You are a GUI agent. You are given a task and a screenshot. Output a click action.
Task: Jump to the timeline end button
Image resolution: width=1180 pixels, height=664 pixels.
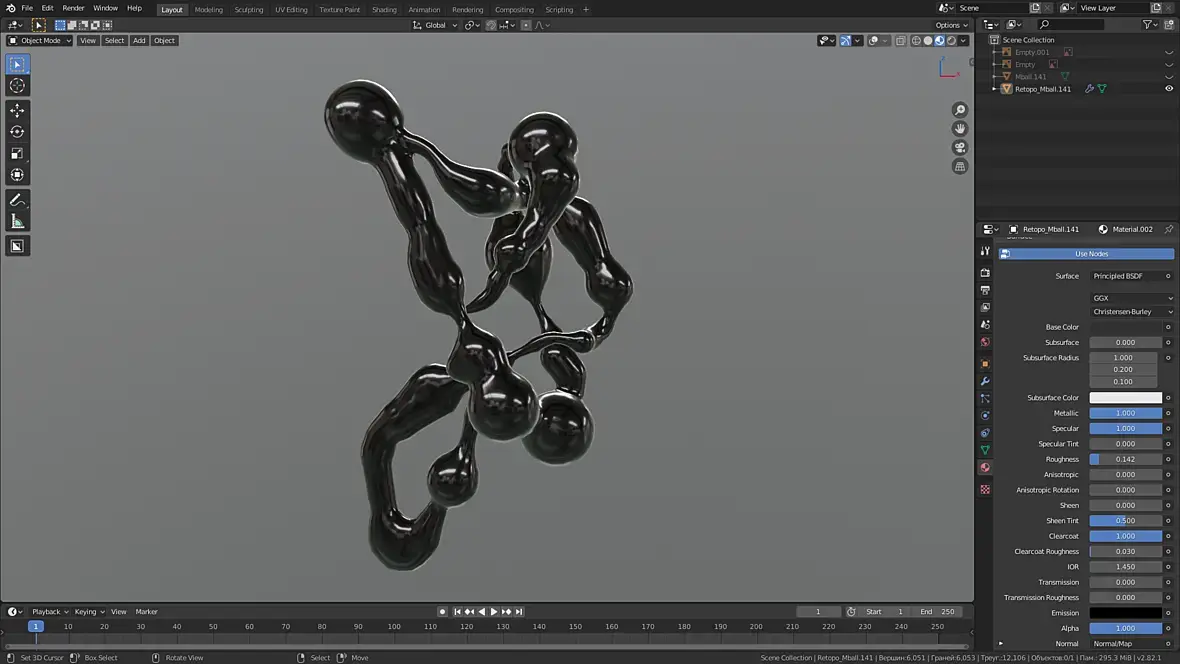click(519, 612)
